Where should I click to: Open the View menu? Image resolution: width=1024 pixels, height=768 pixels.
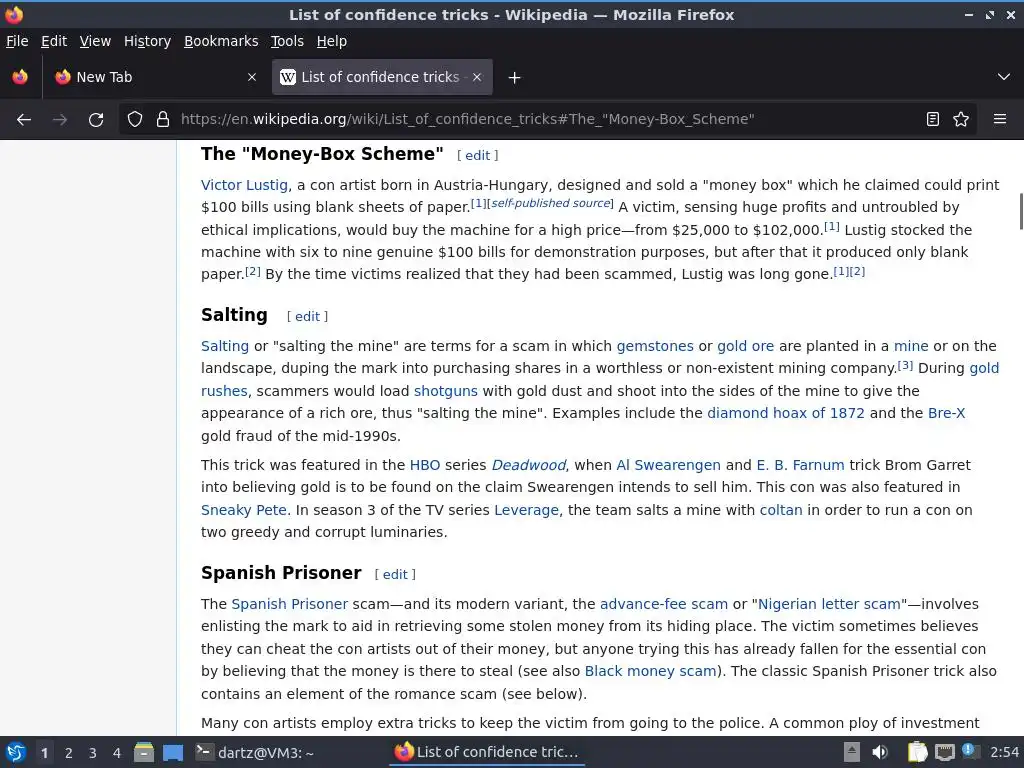95,41
